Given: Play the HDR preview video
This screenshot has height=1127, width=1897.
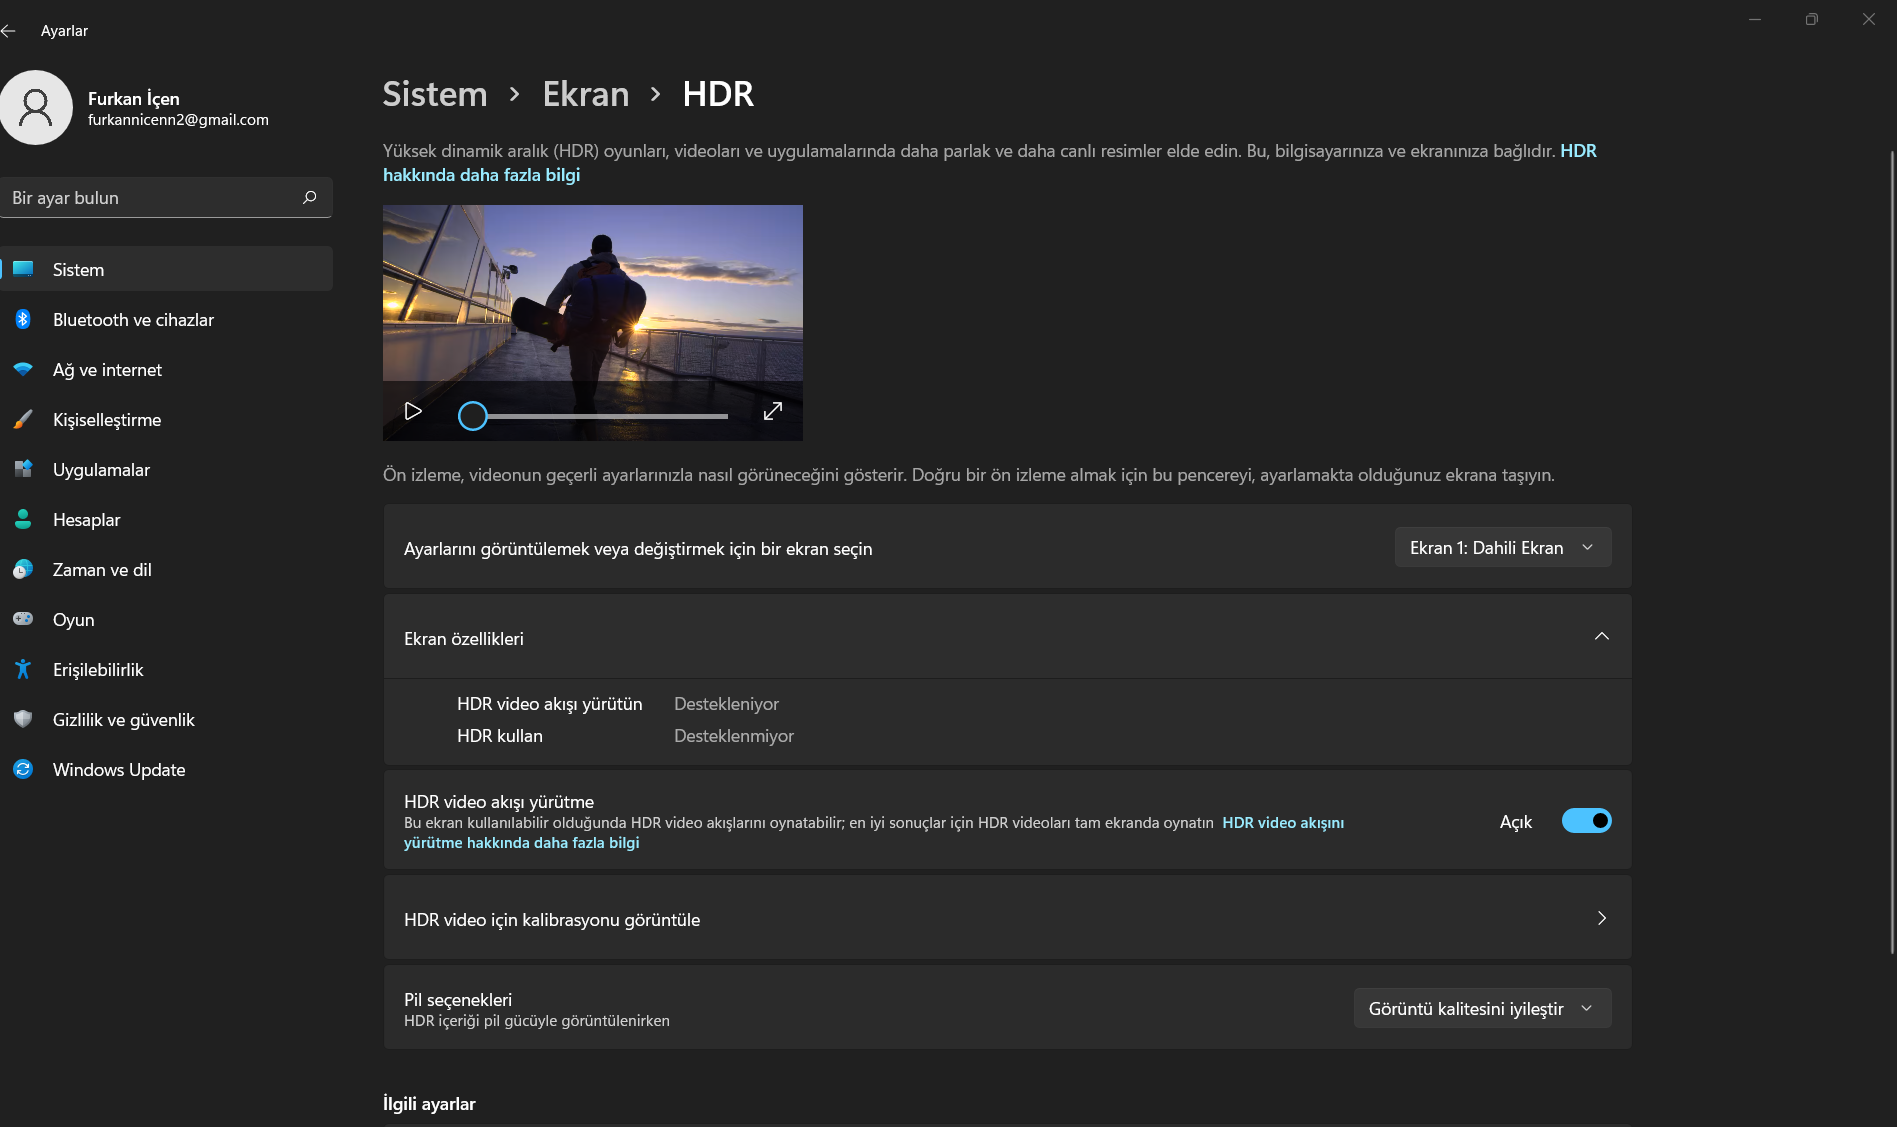Looking at the screenshot, I should [x=413, y=411].
